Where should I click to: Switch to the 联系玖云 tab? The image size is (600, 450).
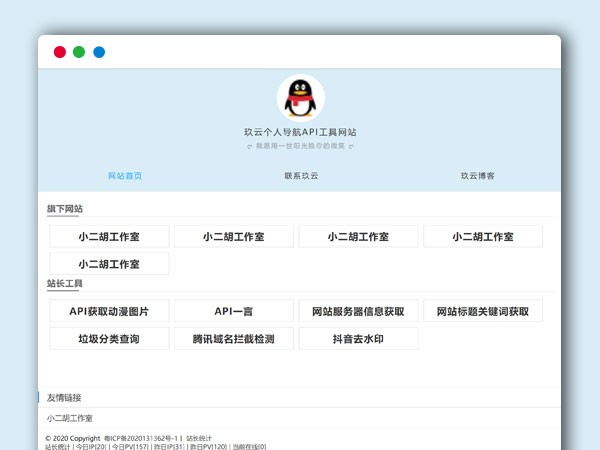pos(301,175)
